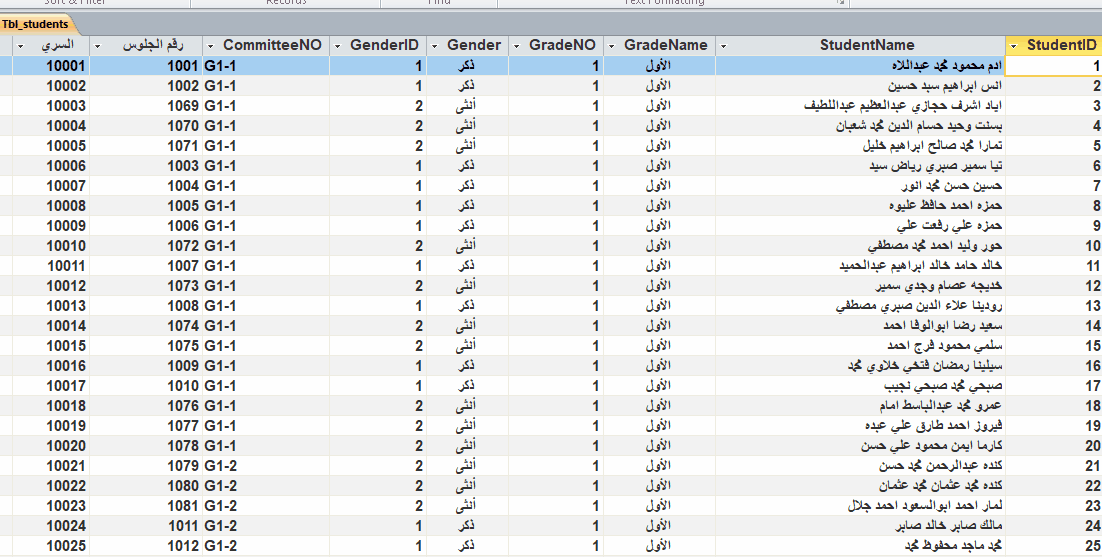
Task: Select the StudentName column header
Action: [866, 45]
